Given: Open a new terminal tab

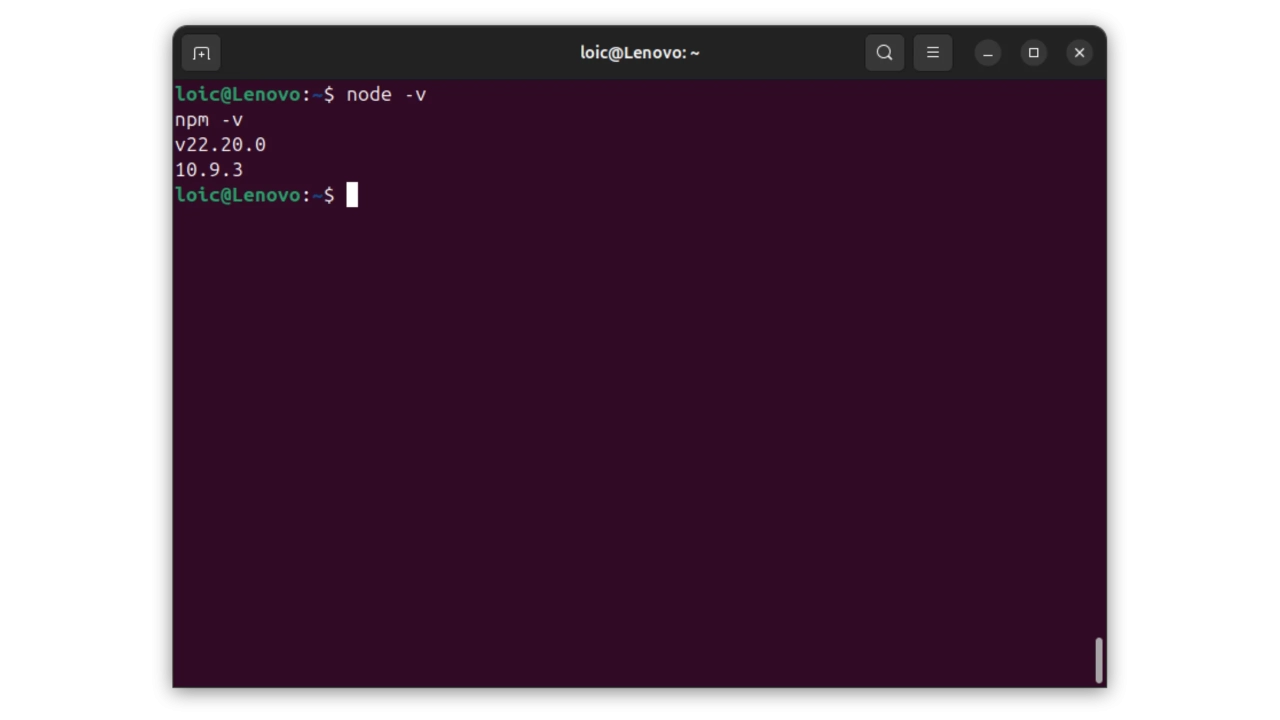Looking at the screenshot, I should coord(201,53).
